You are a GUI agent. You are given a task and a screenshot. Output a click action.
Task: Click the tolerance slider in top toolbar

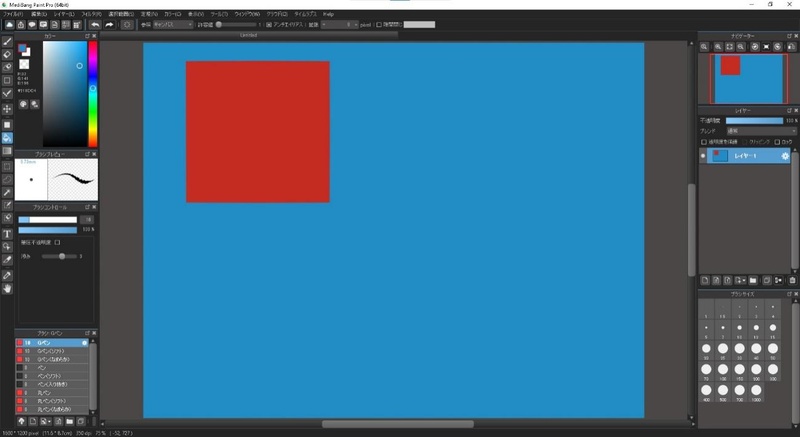(236, 24)
